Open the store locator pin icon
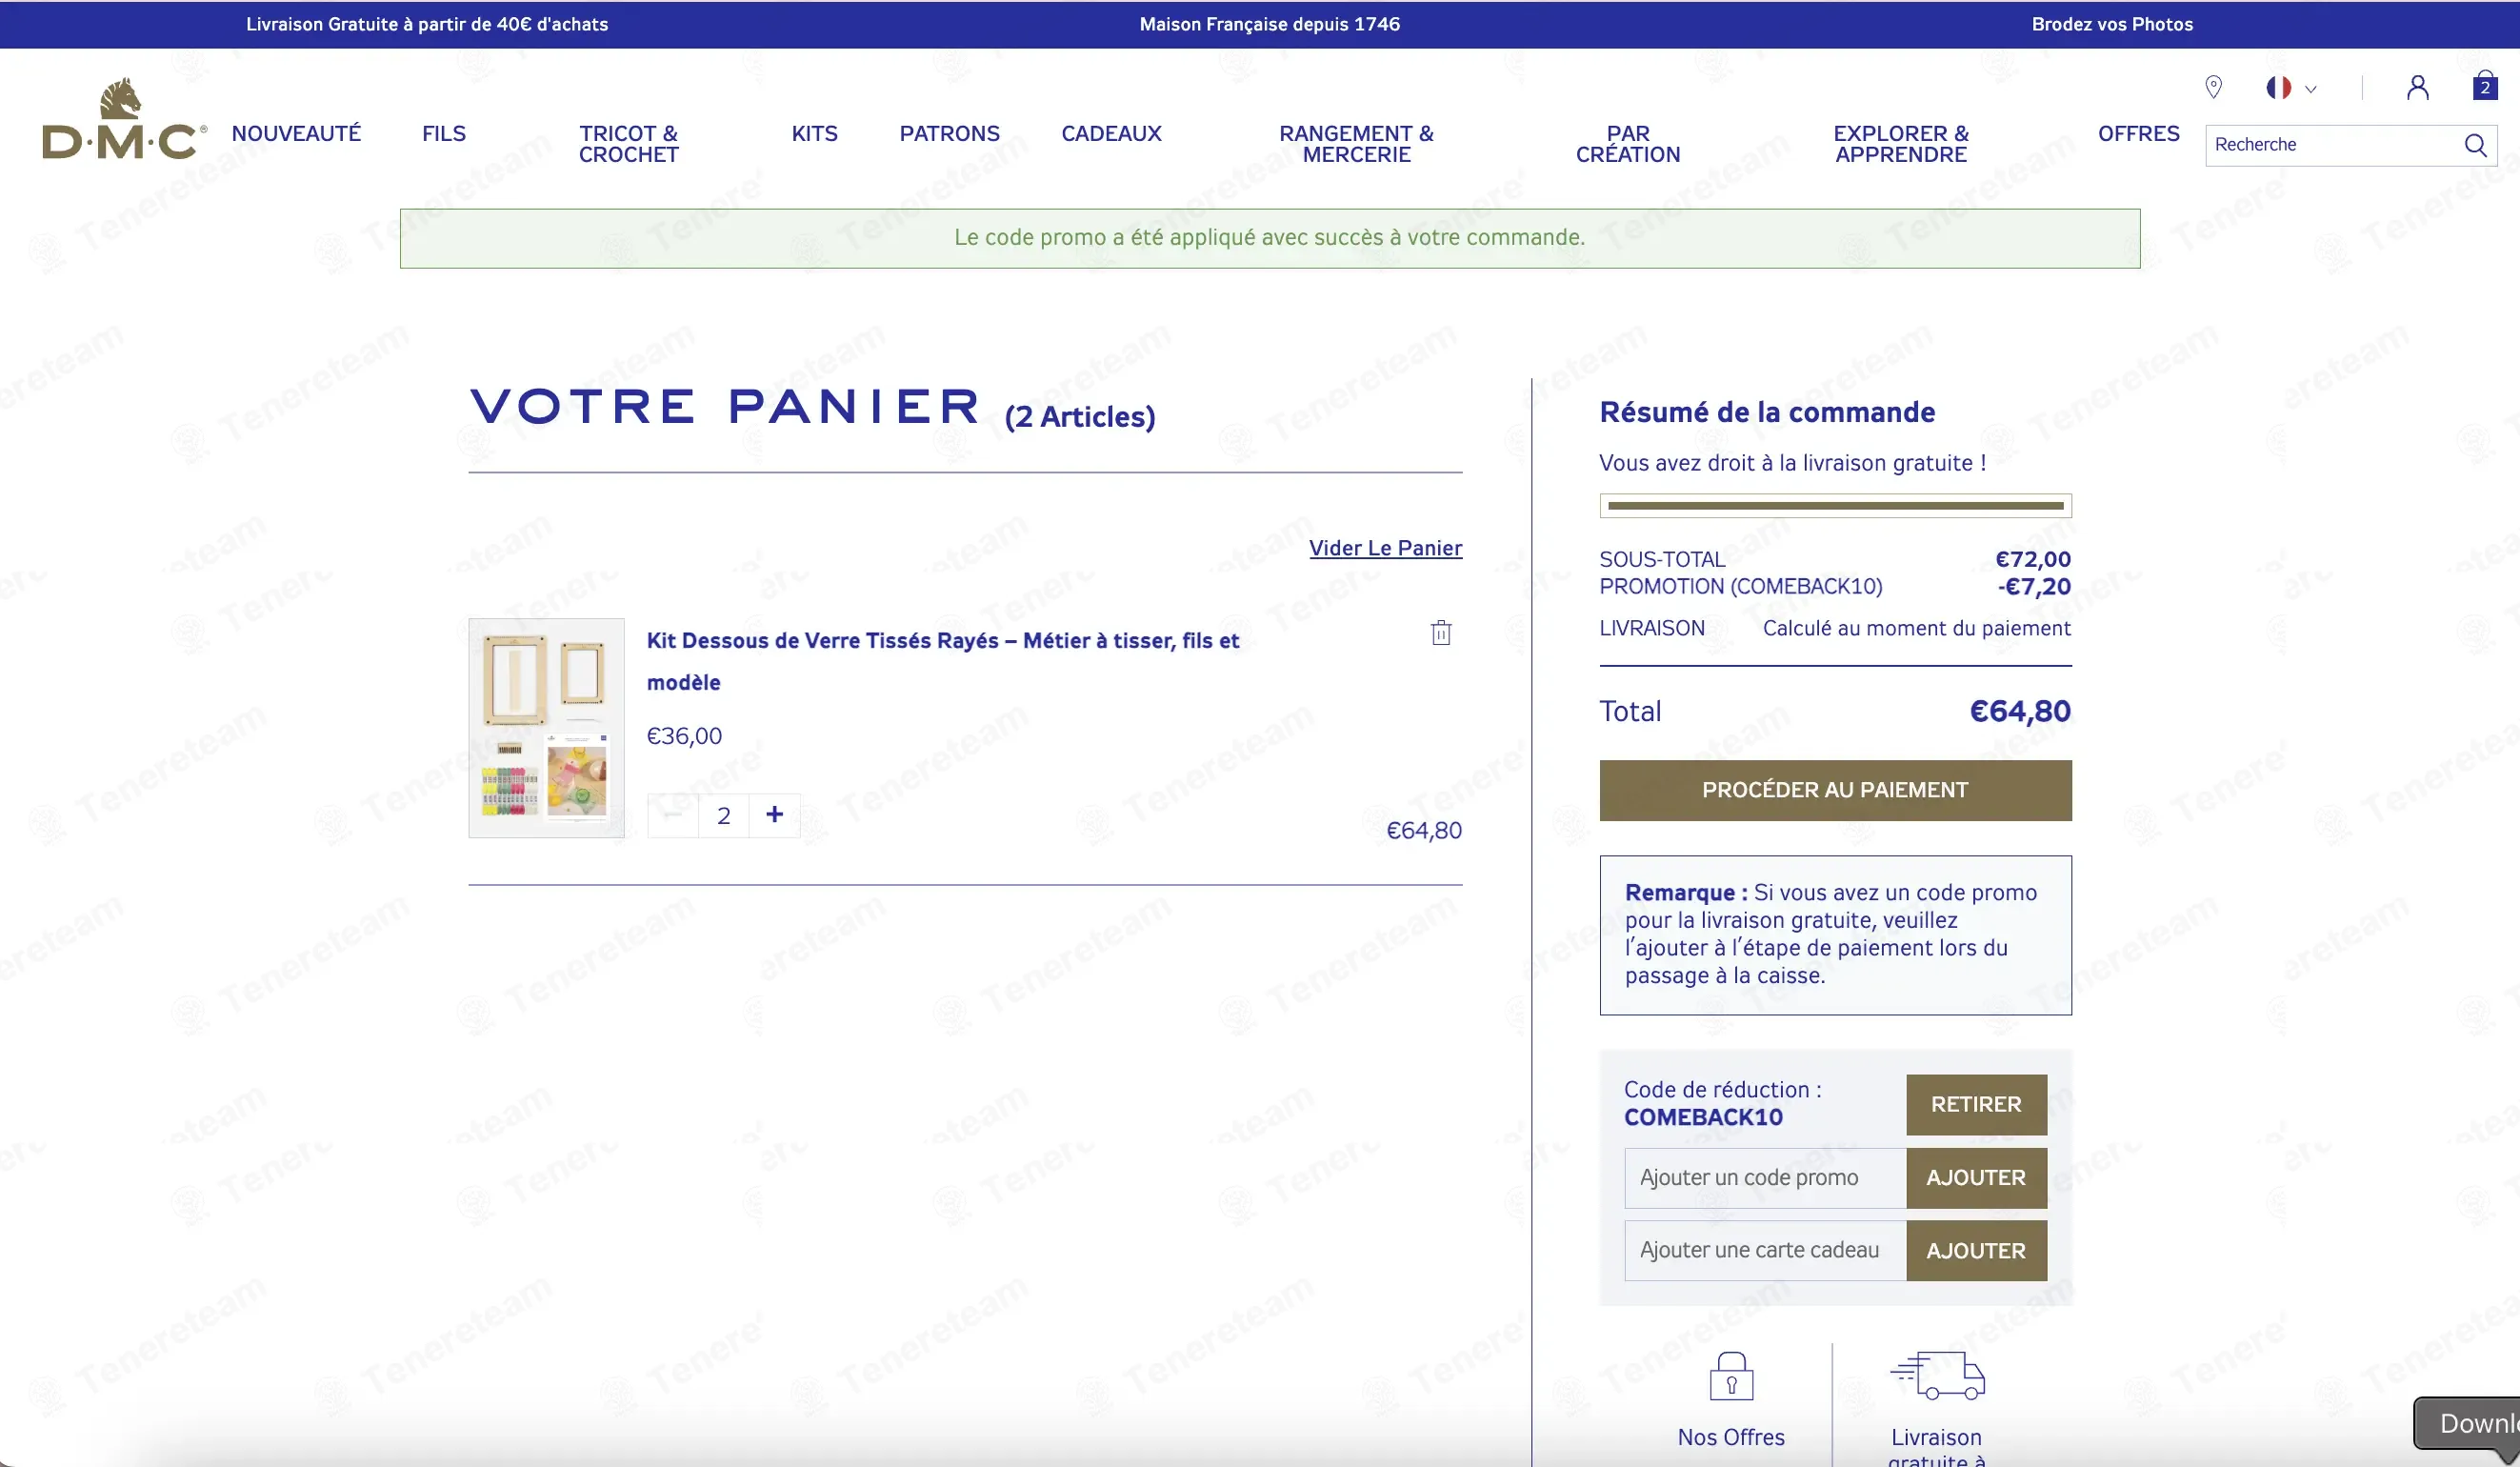This screenshot has width=2520, height=1467. [2213, 88]
